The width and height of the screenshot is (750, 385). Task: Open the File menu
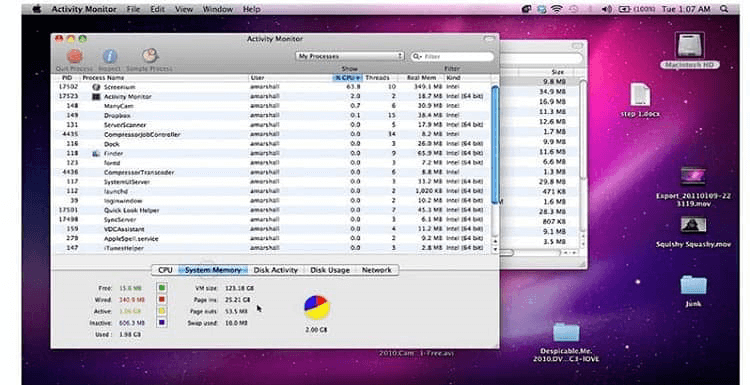tap(133, 9)
